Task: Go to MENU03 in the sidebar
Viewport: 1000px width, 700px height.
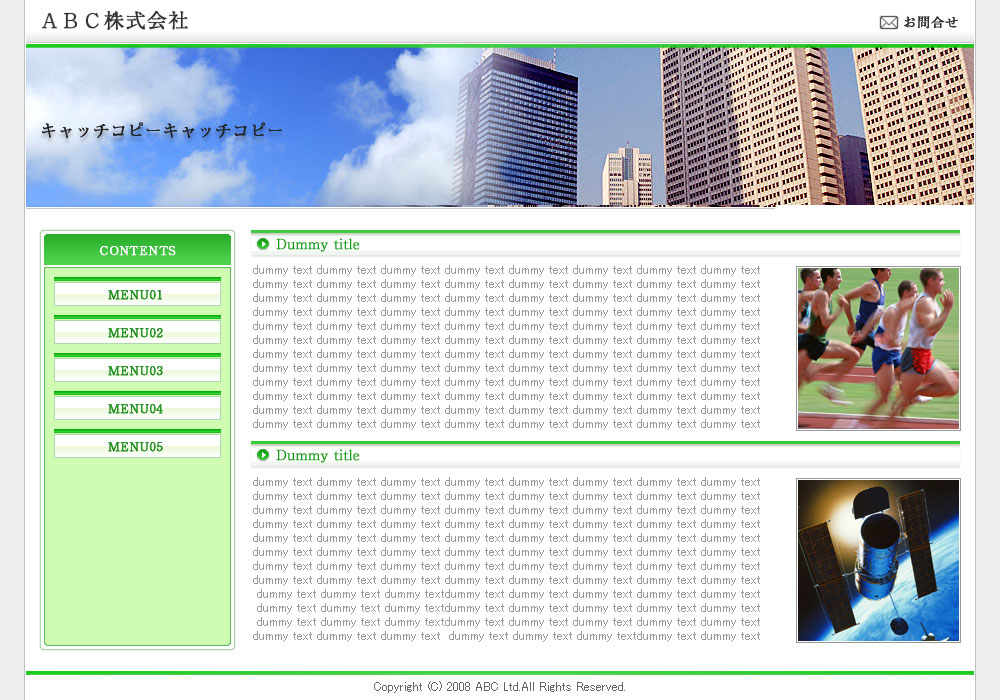Action: [137, 370]
